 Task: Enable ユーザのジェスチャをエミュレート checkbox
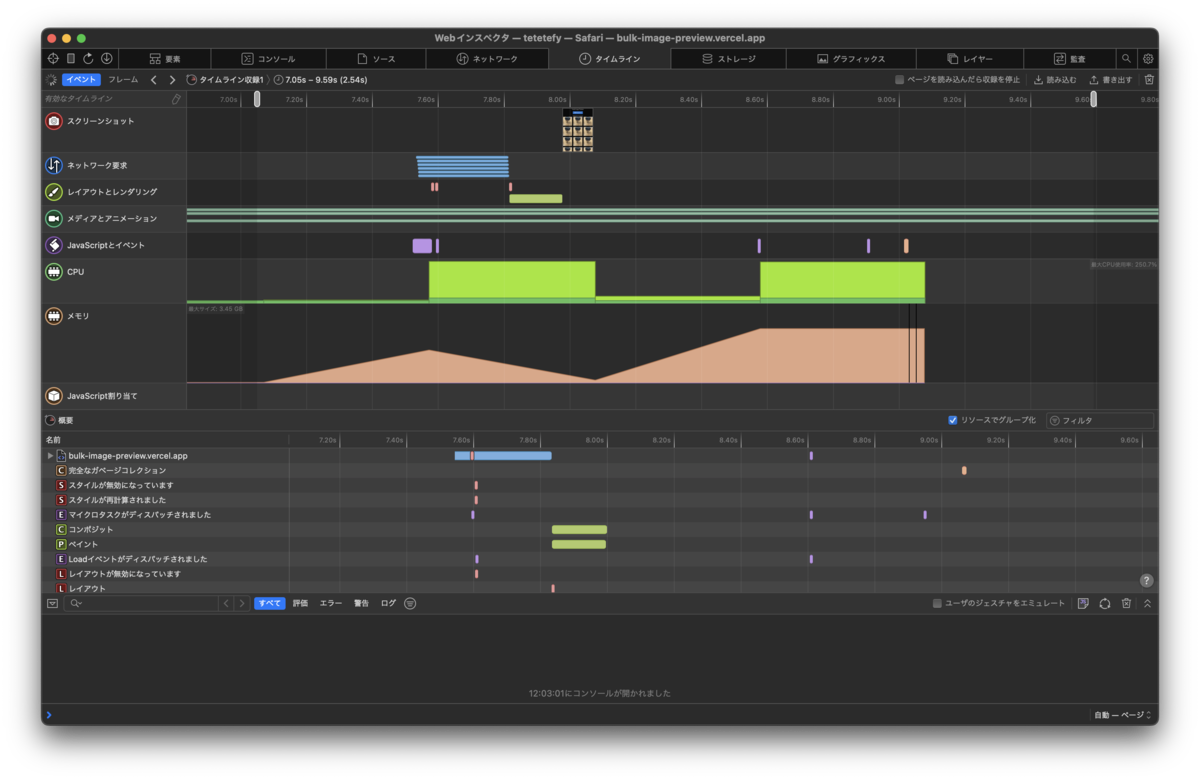[x=937, y=603]
